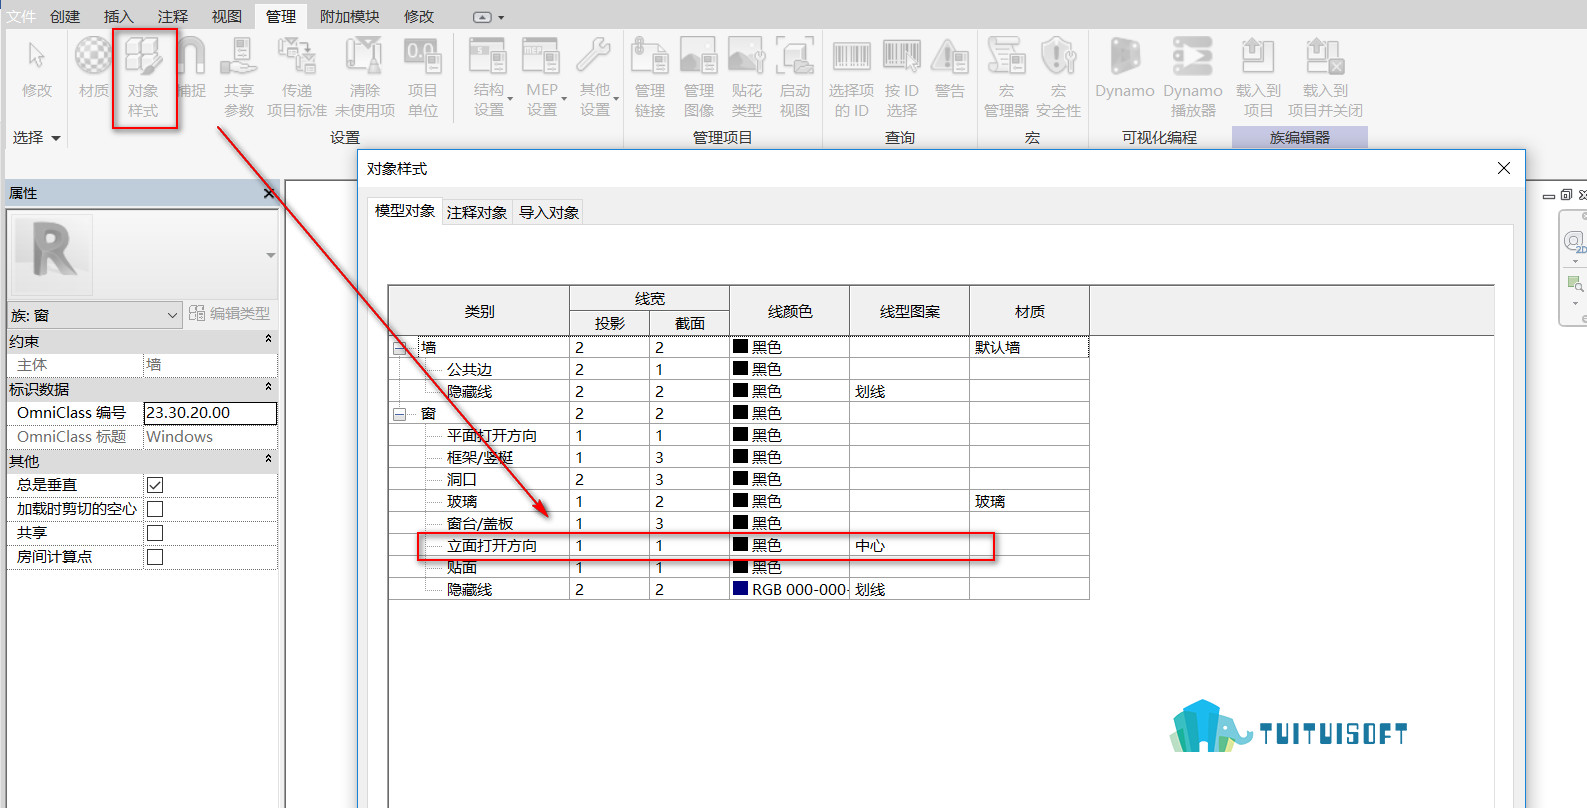Open the ribbon display options dropdown
Image resolution: width=1587 pixels, height=808 pixels.
coord(489,17)
